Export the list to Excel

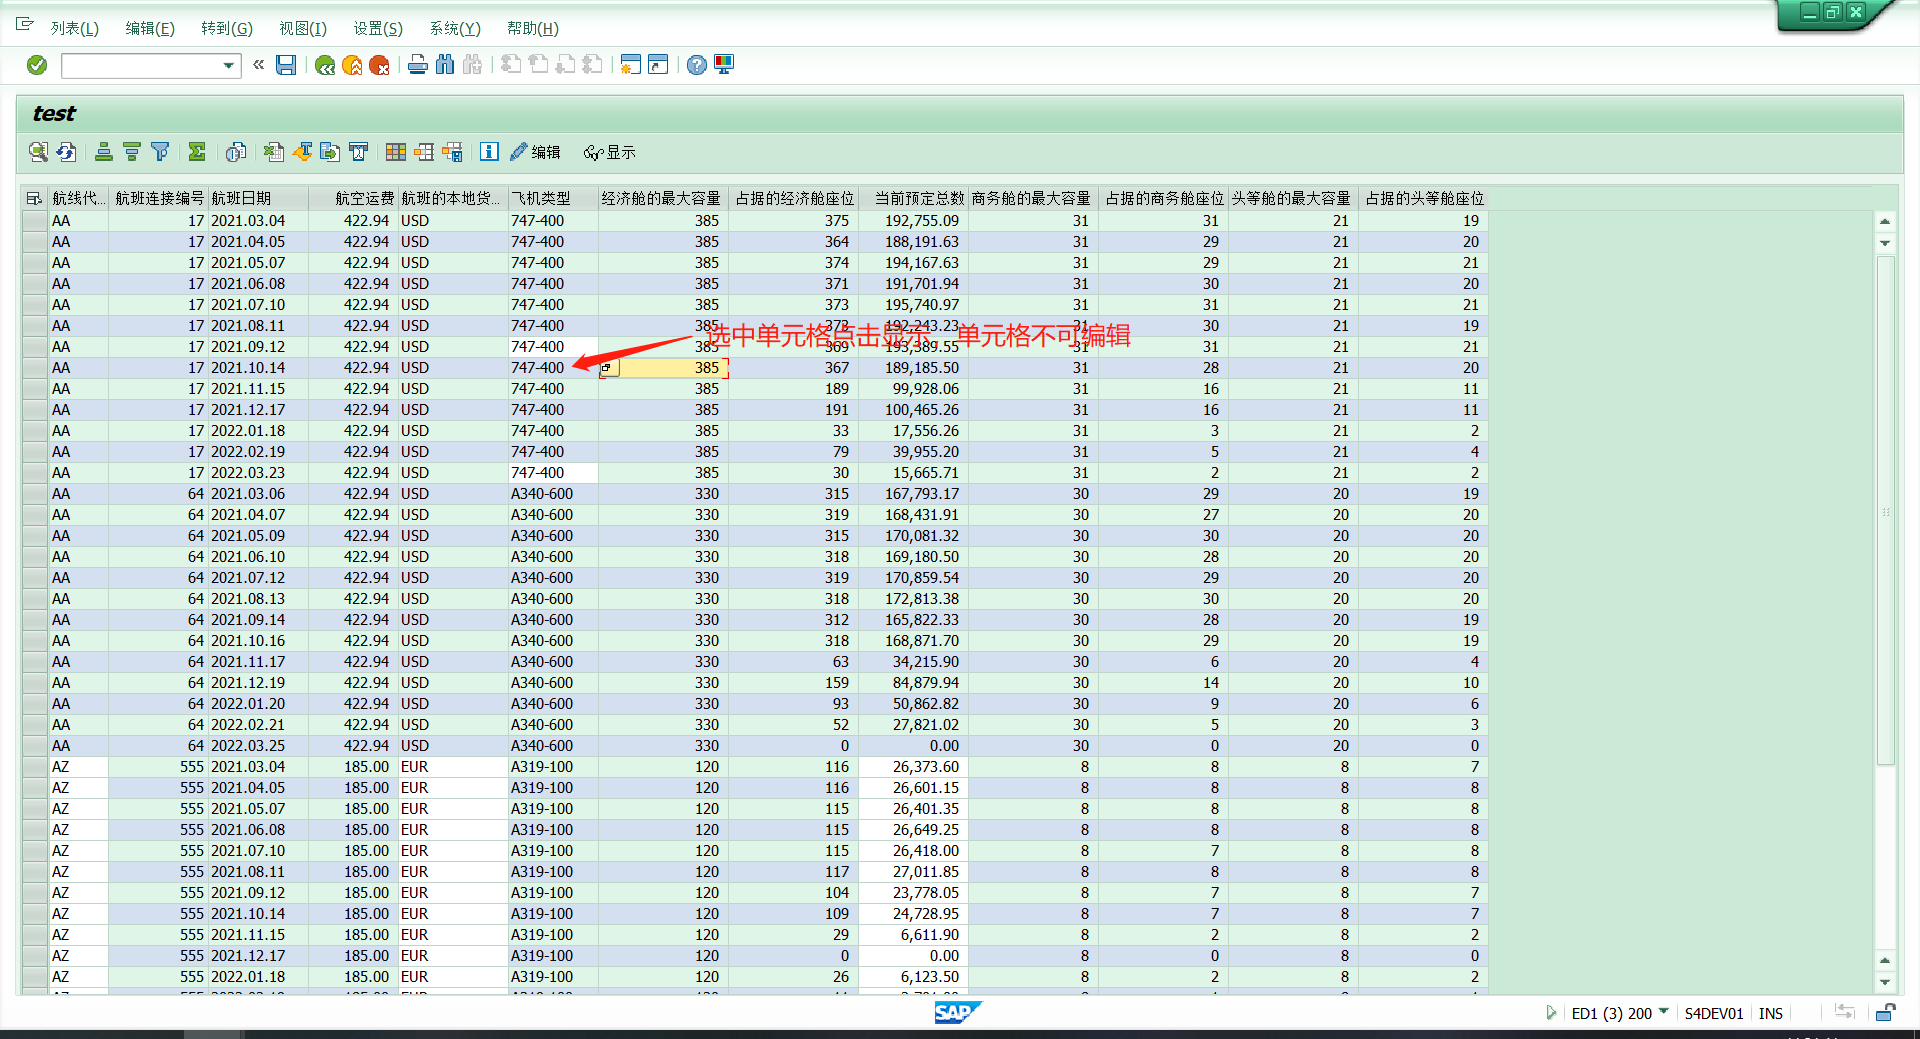click(273, 152)
